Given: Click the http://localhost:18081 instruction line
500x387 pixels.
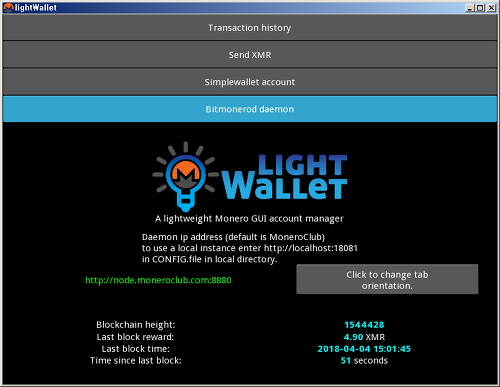Looking at the screenshot, I should click(x=250, y=248).
